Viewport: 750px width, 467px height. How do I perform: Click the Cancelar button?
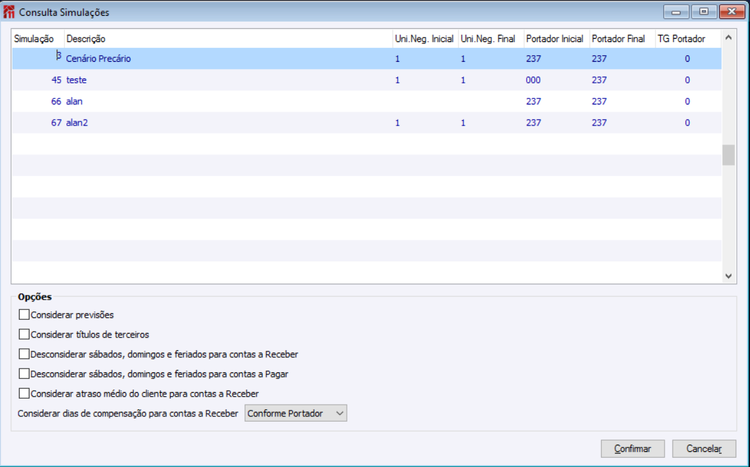click(704, 449)
